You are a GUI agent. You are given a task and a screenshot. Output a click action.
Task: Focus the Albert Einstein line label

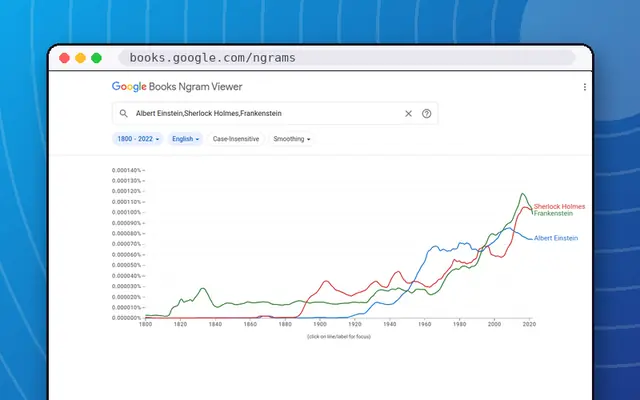(556, 238)
